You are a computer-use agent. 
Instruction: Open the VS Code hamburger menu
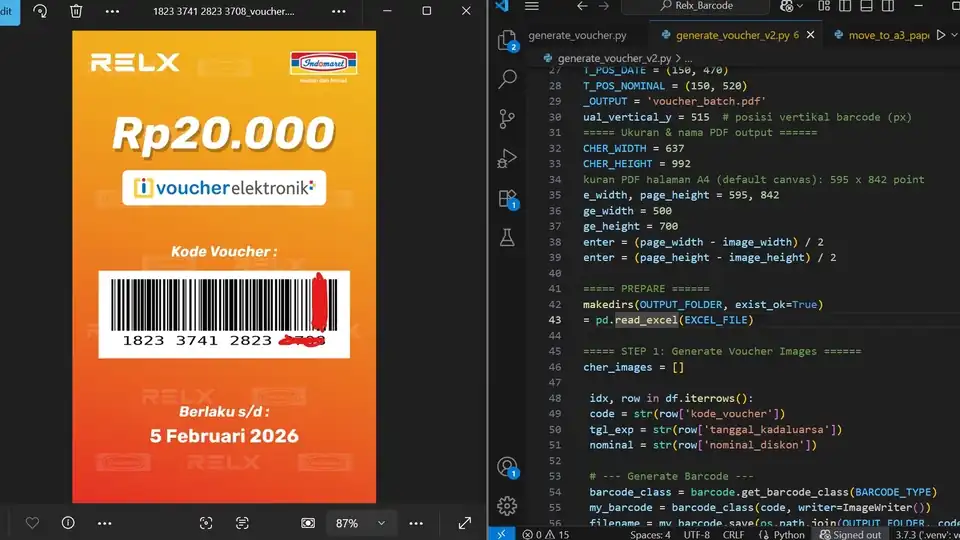(x=531, y=6)
